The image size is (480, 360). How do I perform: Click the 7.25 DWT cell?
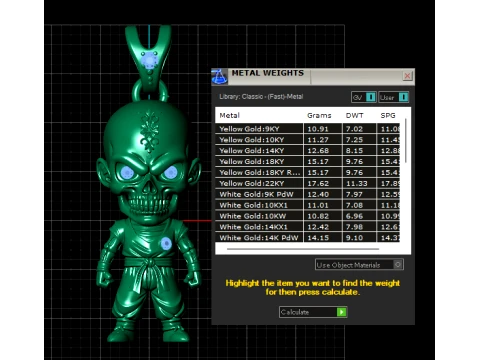[x=359, y=140]
